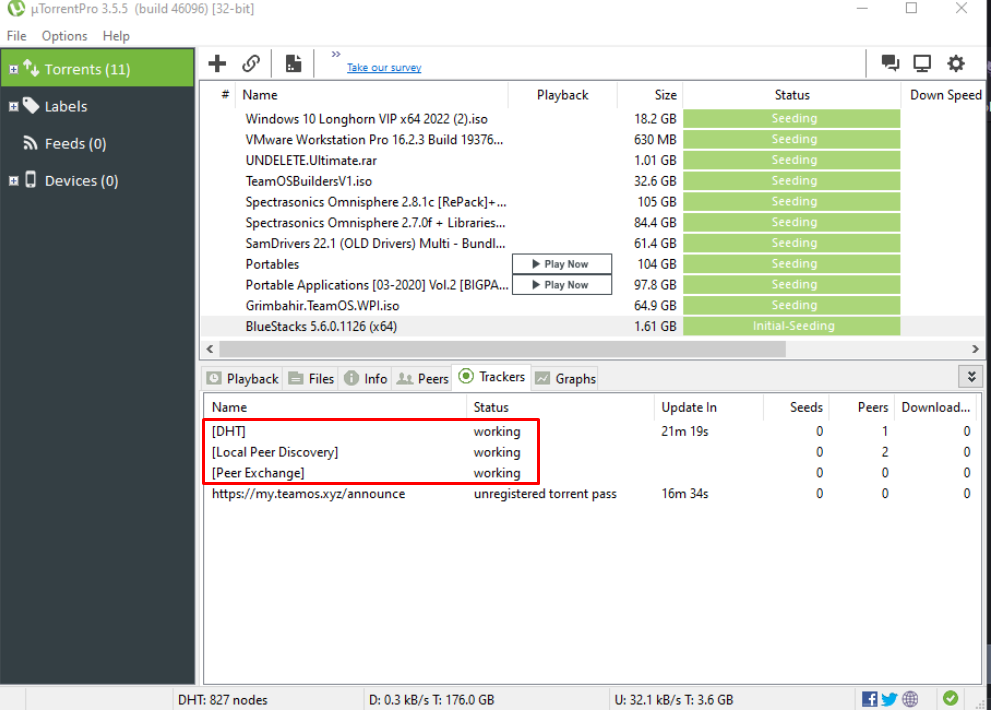This screenshot has height=710, width=991.
Task: Expand the Labels tree node
Action: (13, 107)
